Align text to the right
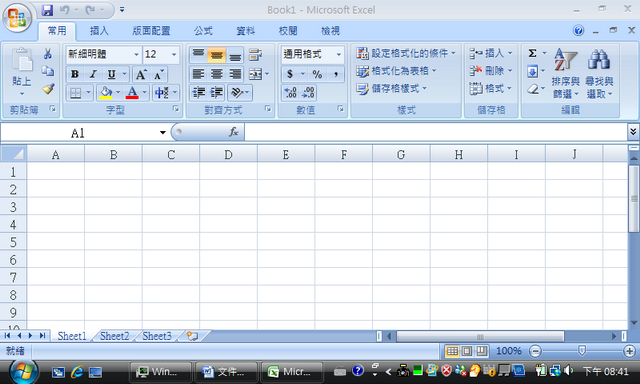Screen dimensions: 640x384 click(235, 74)
